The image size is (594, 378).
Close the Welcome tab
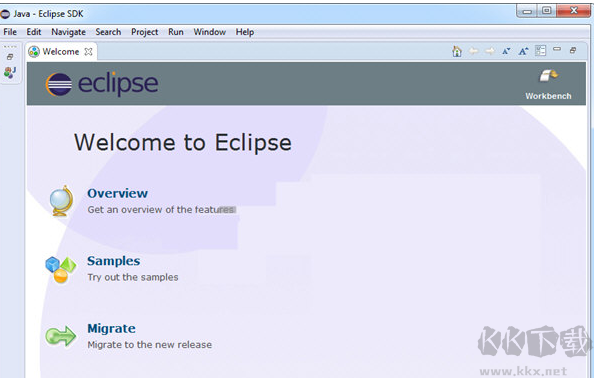pyautogui.click(x=89, y=52)
